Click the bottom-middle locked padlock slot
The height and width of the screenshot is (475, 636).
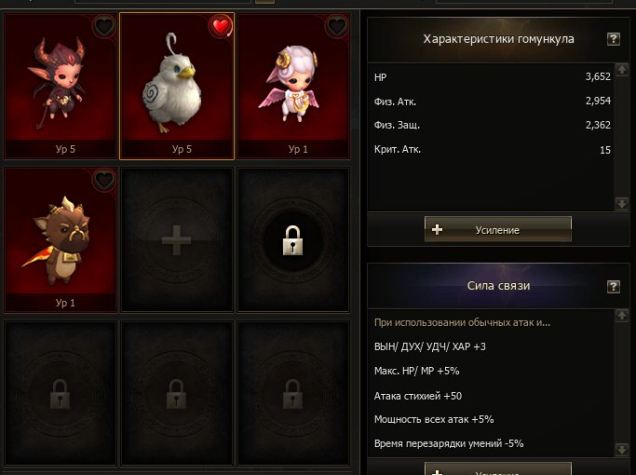point(176,393)
